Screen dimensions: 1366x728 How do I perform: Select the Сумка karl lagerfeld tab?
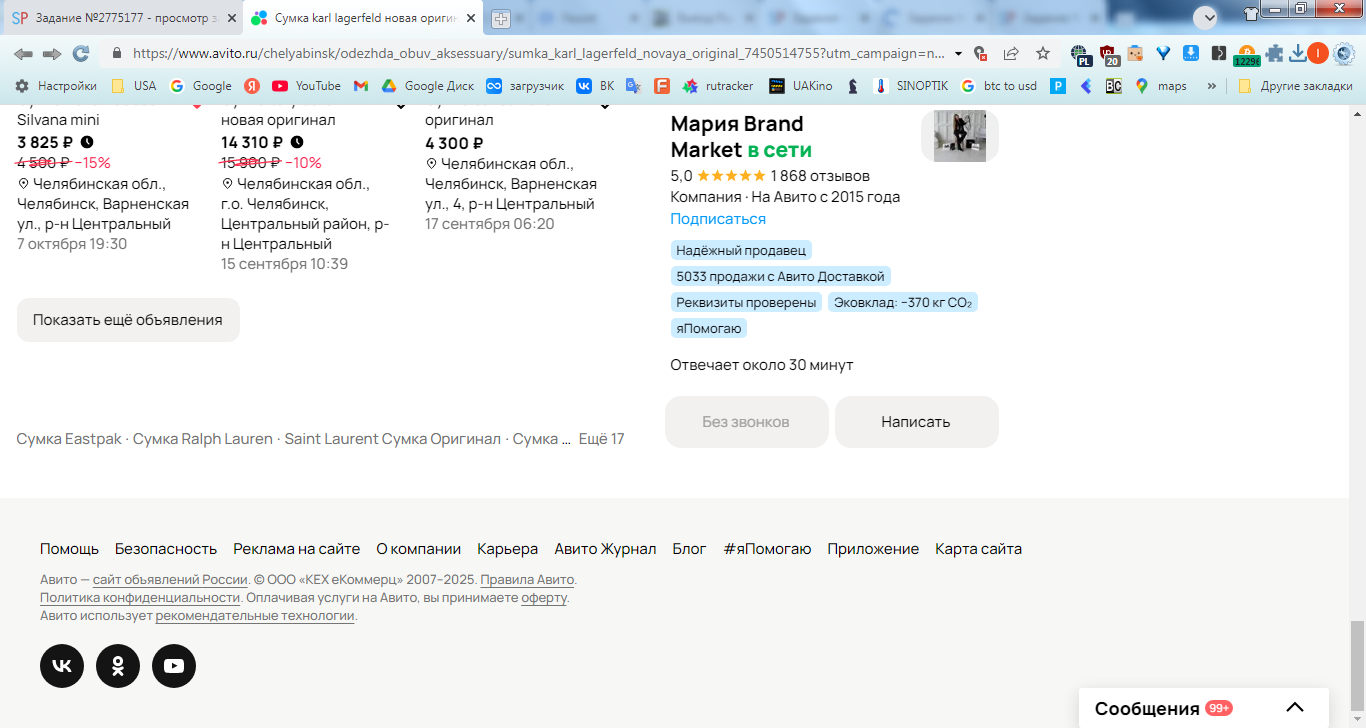coord(365,18)
